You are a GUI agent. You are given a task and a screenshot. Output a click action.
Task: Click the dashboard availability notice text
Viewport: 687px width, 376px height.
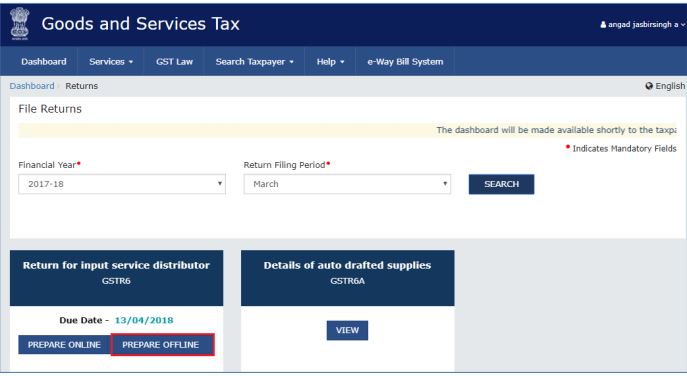point(556,130)
